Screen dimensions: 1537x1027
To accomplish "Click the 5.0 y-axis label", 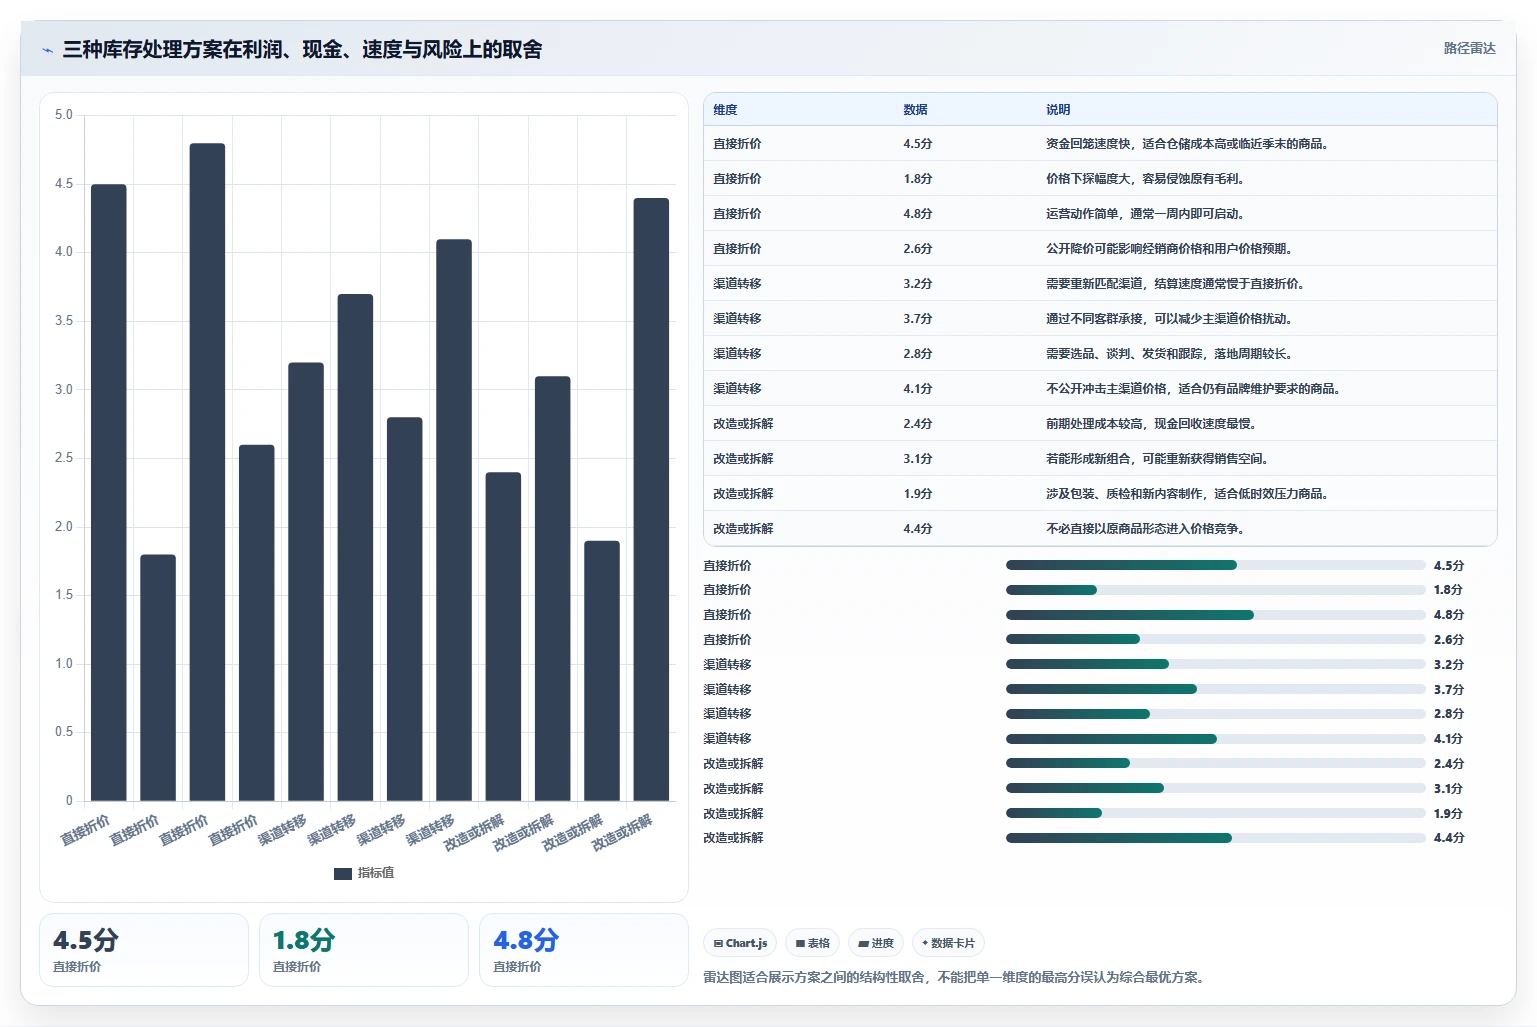I will coord(64,115).
